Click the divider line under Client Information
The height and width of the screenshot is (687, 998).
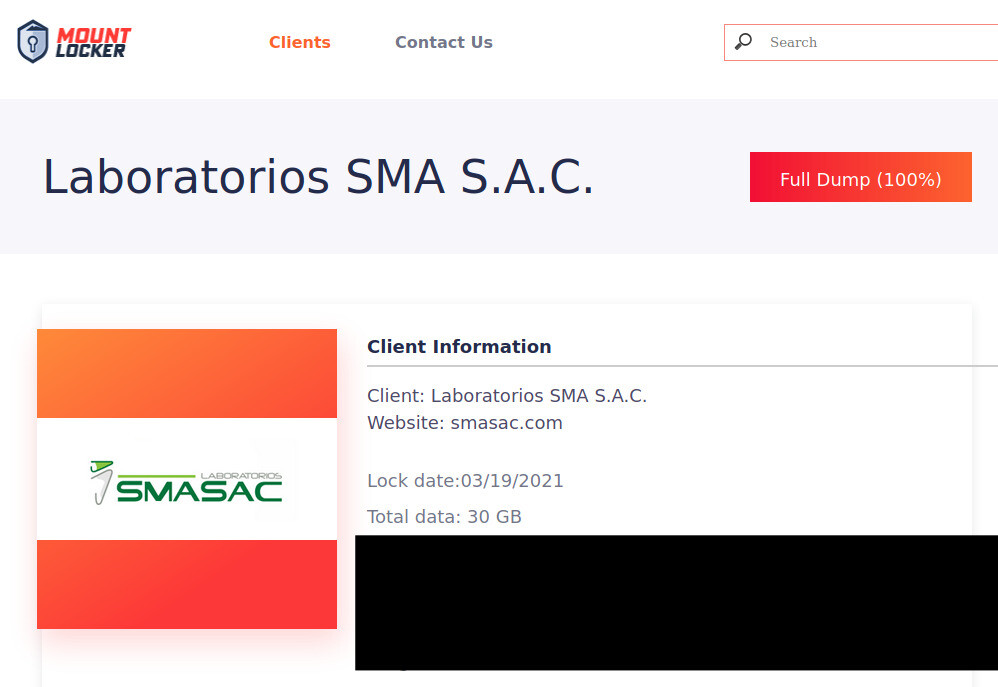(x=682, y=366)
